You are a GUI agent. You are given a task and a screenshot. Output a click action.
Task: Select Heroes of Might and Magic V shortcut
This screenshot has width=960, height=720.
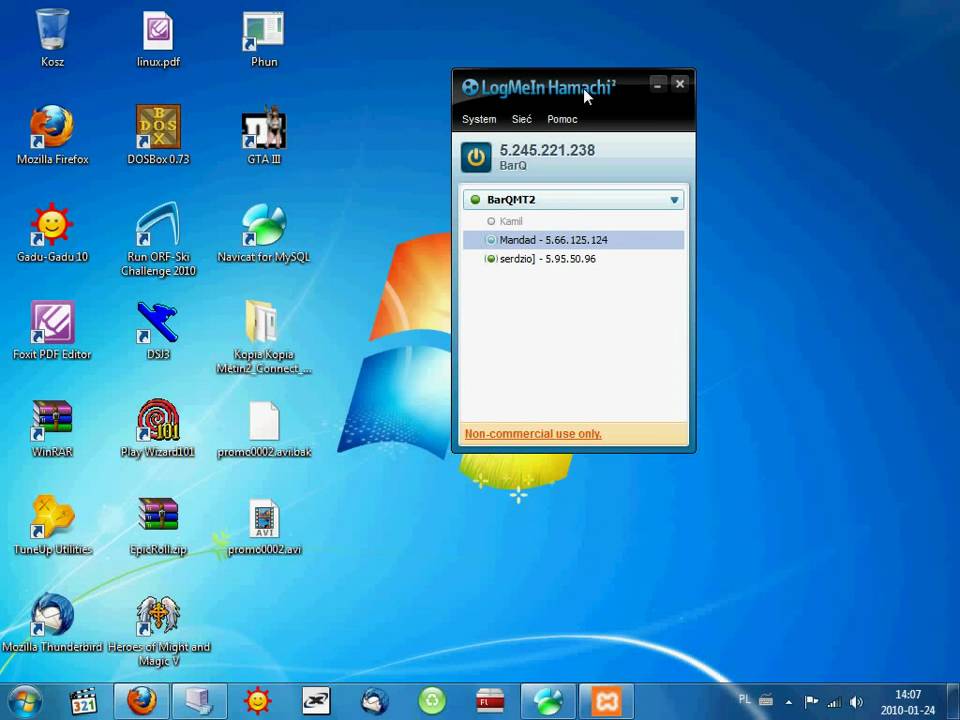tap(158, 630)
